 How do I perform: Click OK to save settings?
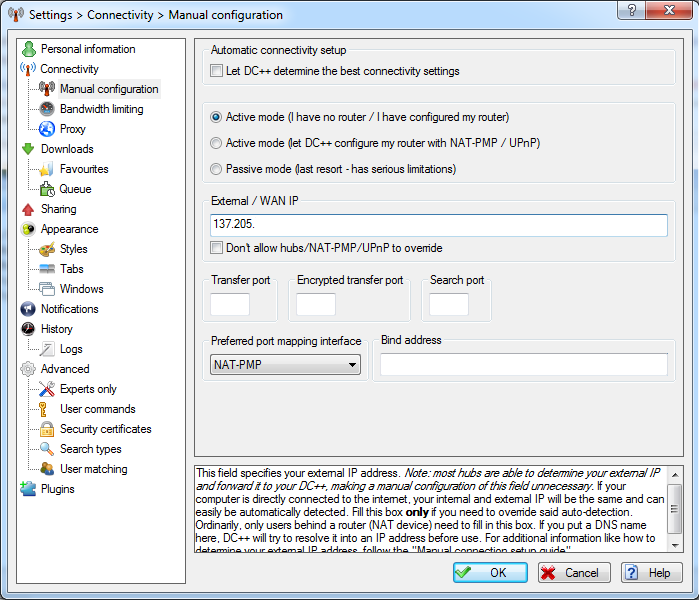490,572
